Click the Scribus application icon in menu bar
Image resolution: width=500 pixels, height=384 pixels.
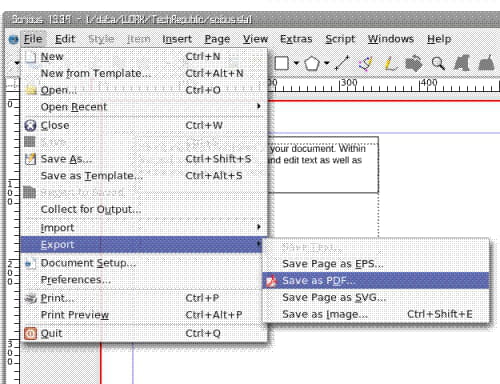[x=13, y=39]
